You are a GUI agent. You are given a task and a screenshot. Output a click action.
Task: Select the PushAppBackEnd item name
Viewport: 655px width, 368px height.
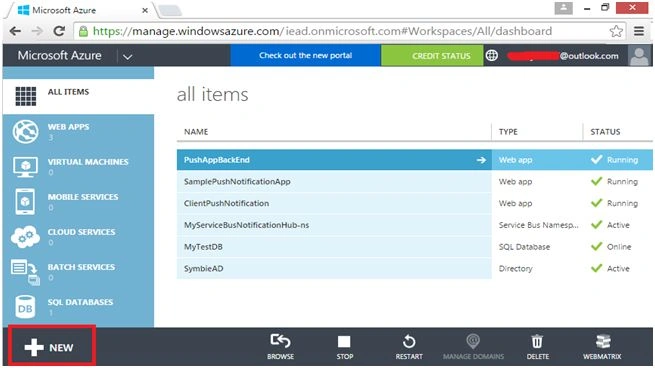[x=217, y=160]
